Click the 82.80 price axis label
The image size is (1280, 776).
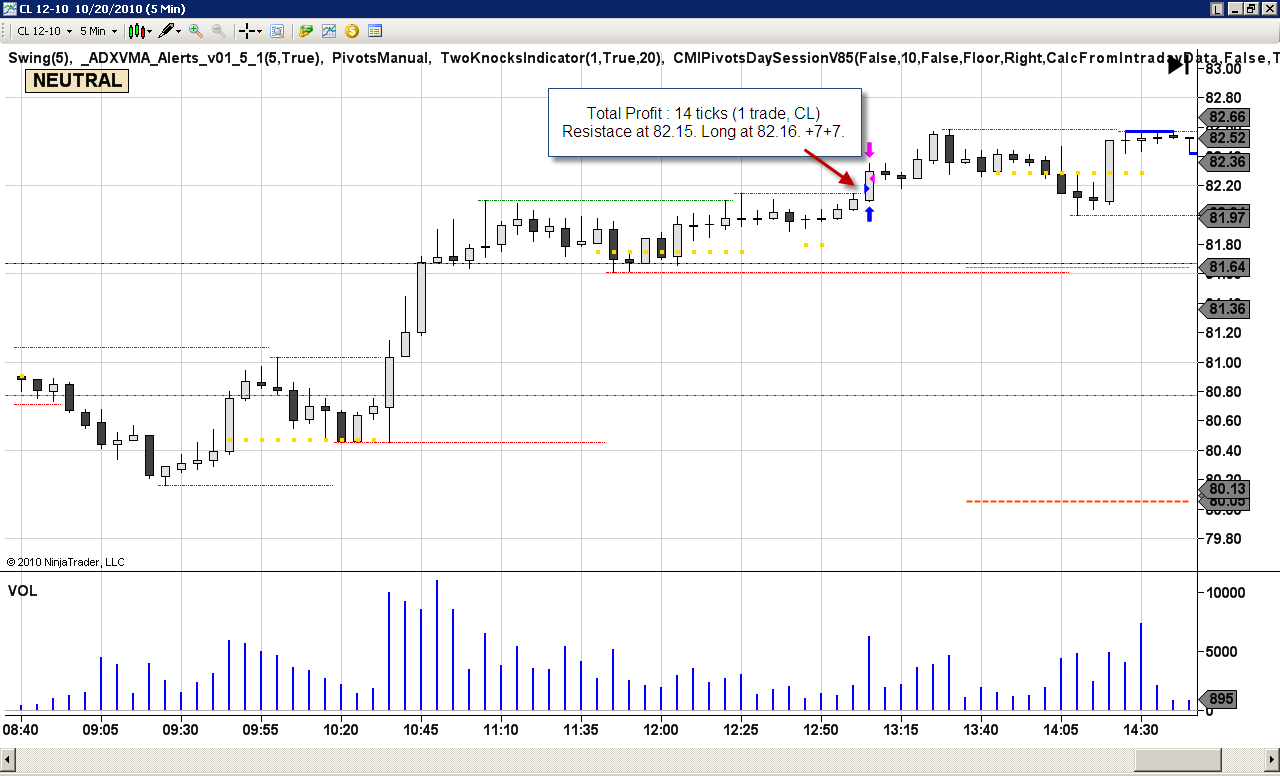point(1225,98)
